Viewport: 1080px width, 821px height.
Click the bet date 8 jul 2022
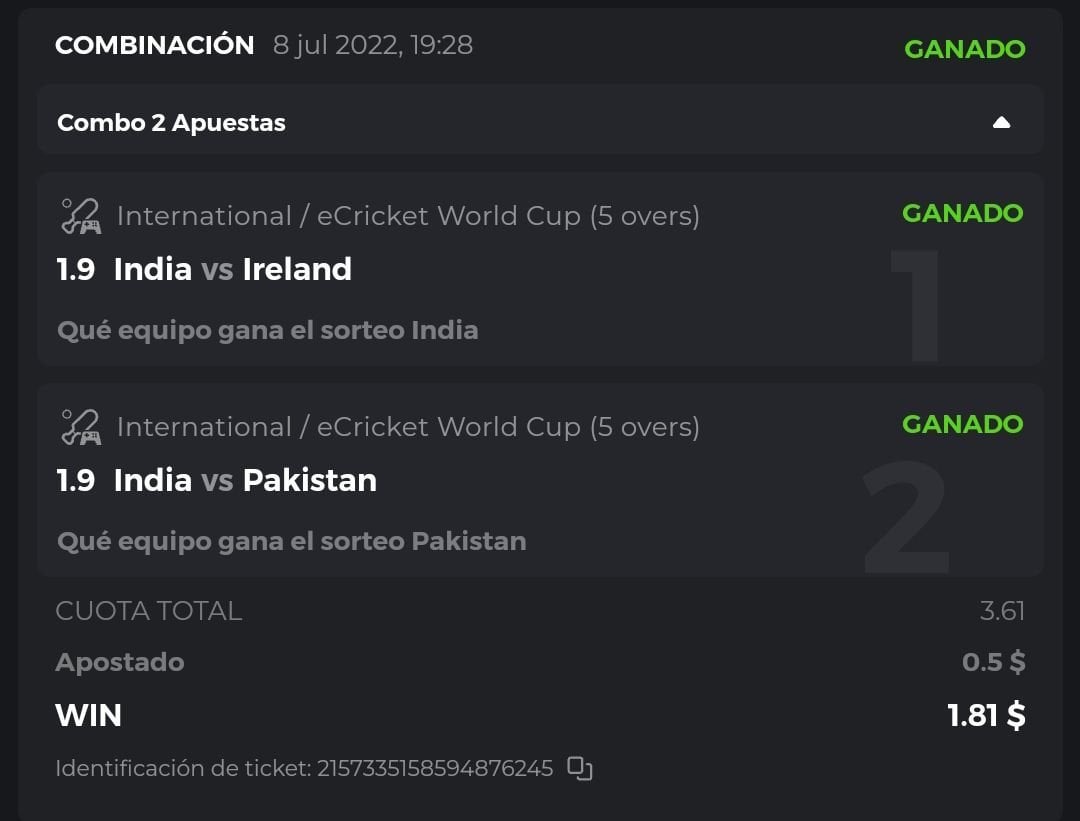373,45
